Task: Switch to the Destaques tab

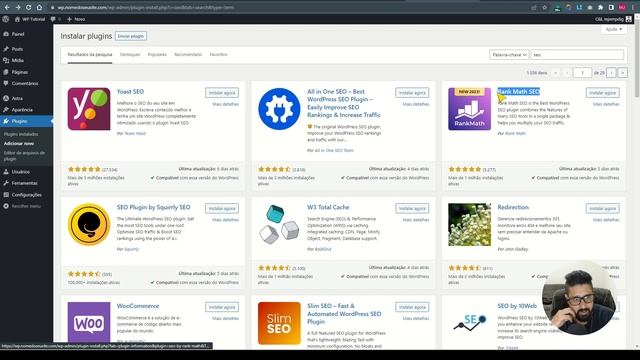Action: pyautogui.click(x=130, y=55)
